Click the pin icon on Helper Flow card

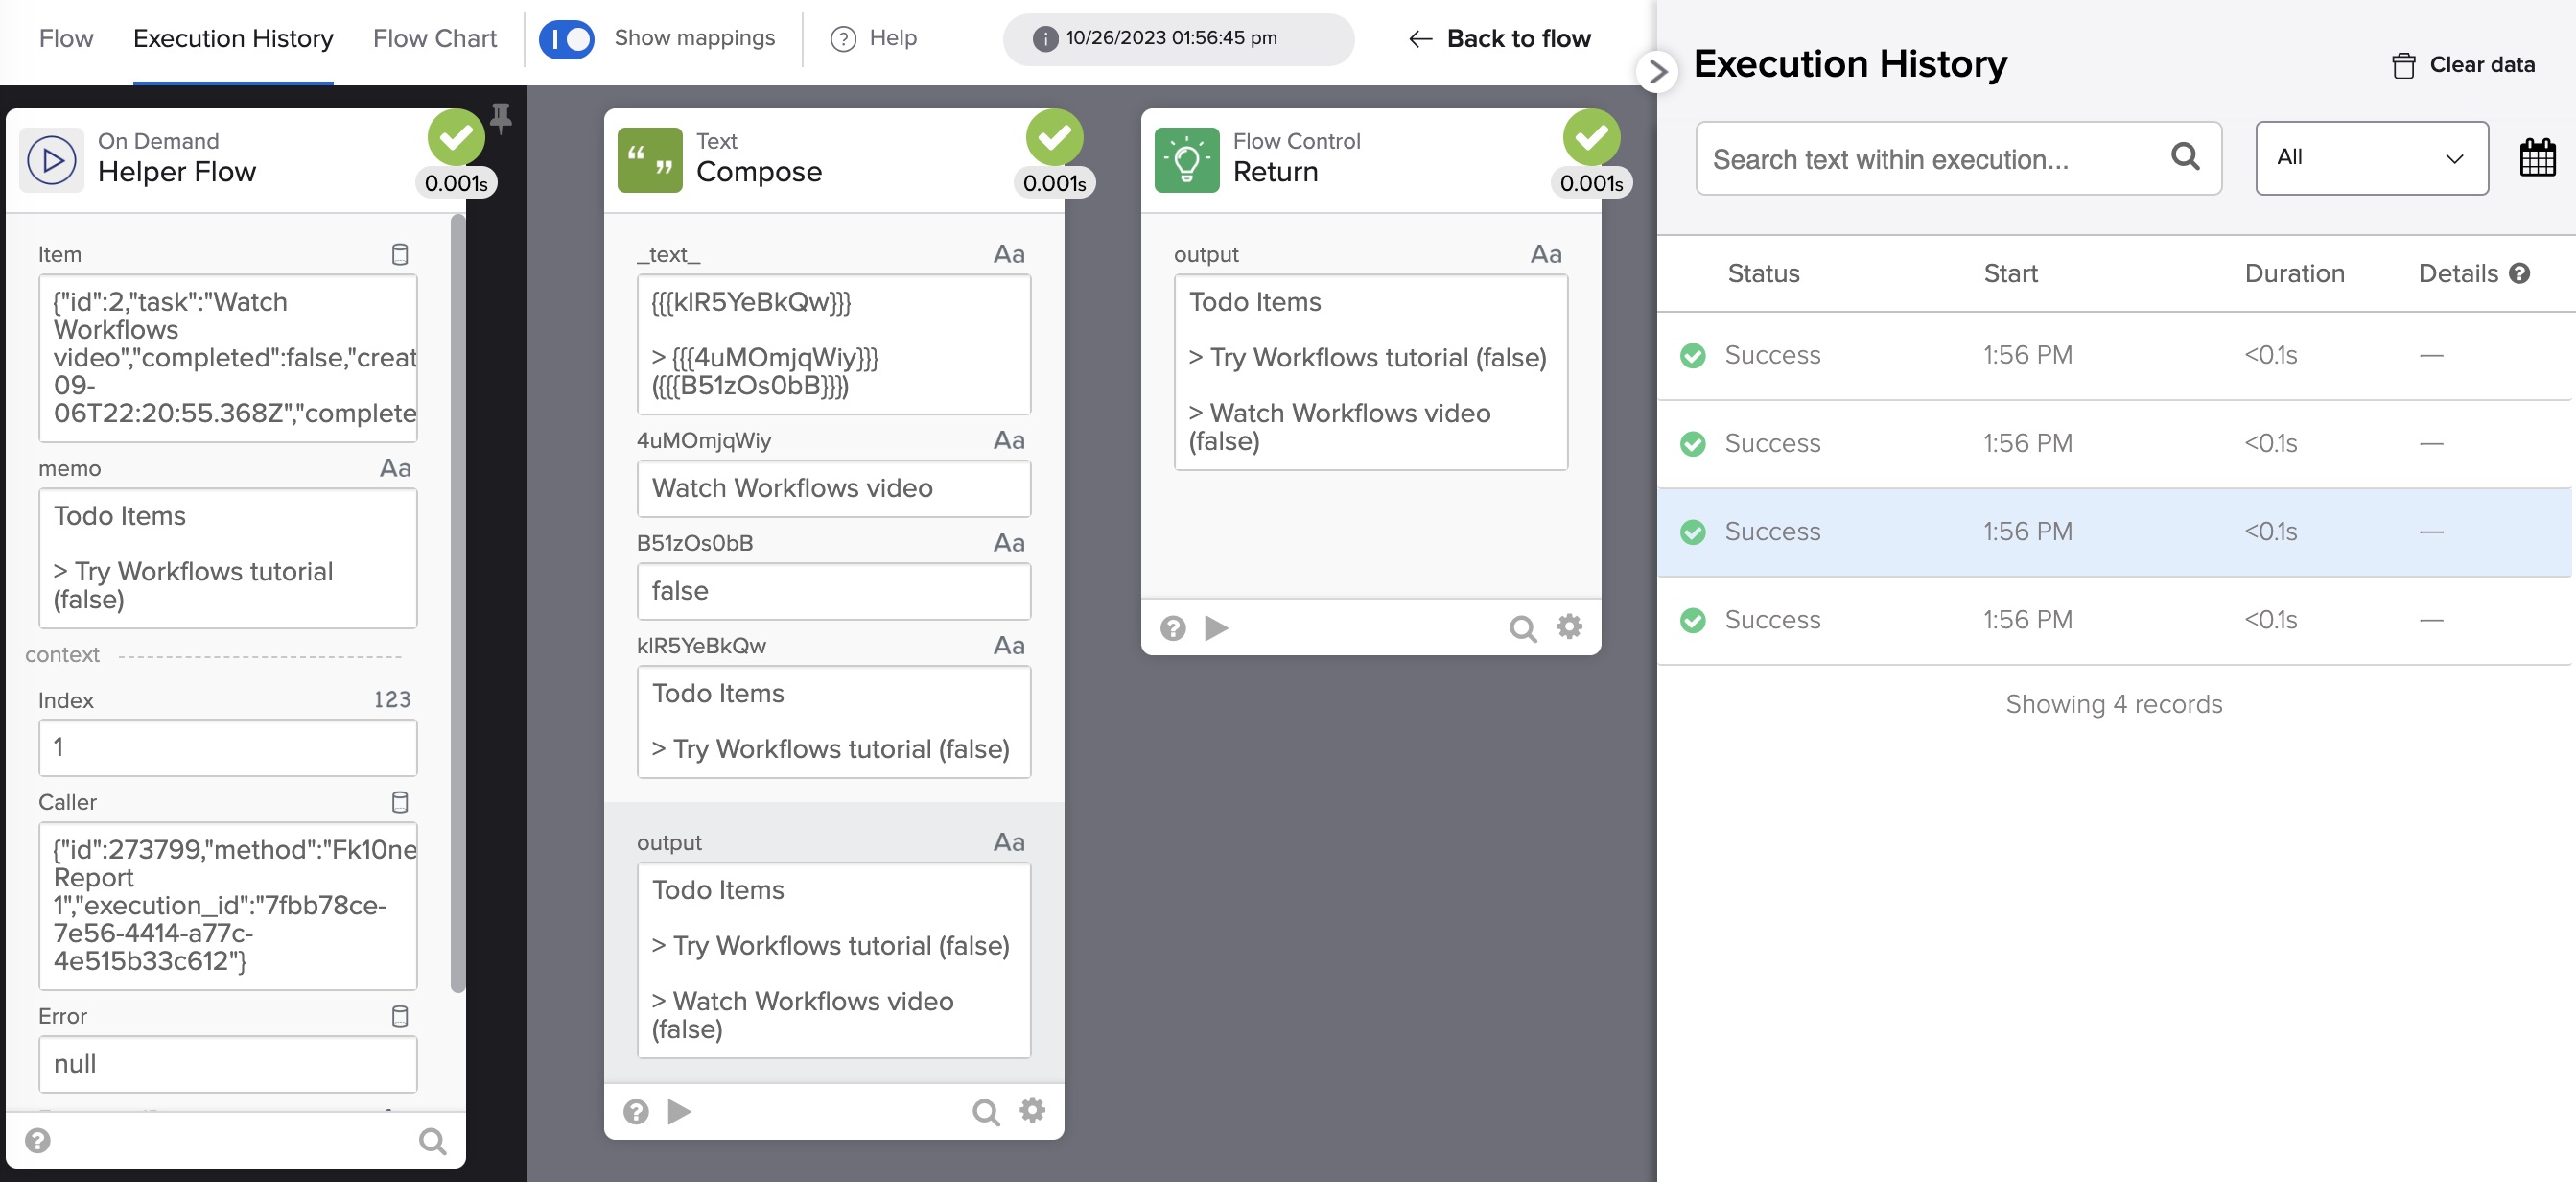coord(501,118)
